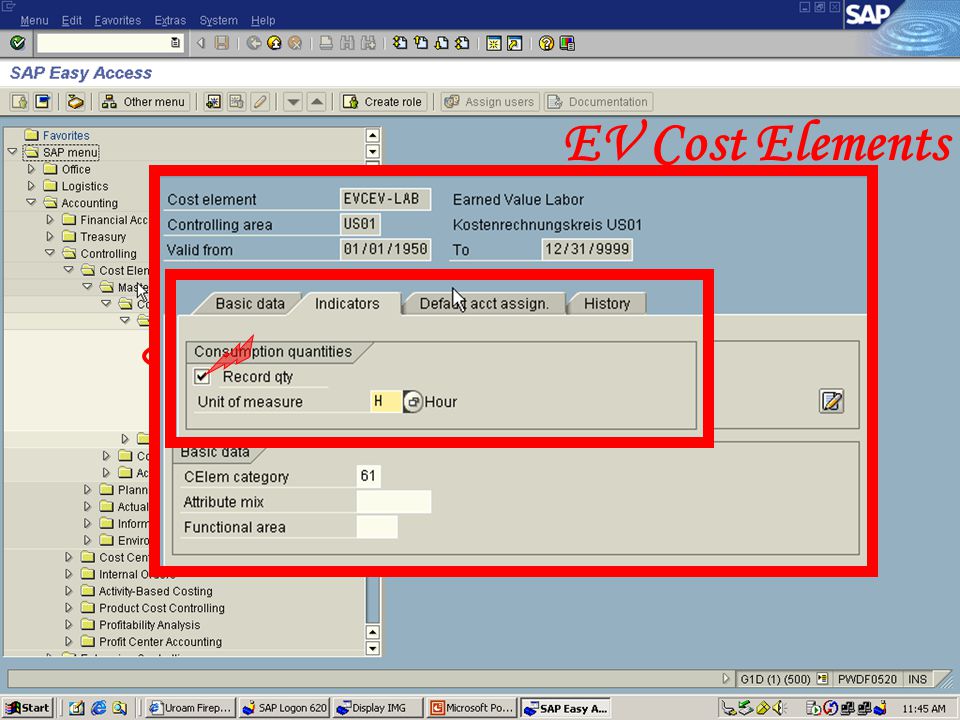Click the Move Favorites Down arrow
The width and height of the screenshot is (960, 720).
pos(293,102)
